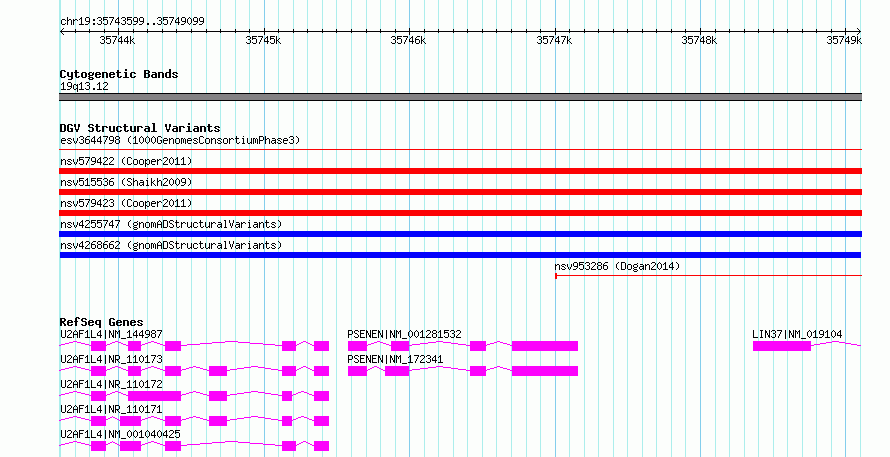Click the 35745k ruler tick label
Viewport: 890px width, 457px height.
pos(263,40)
